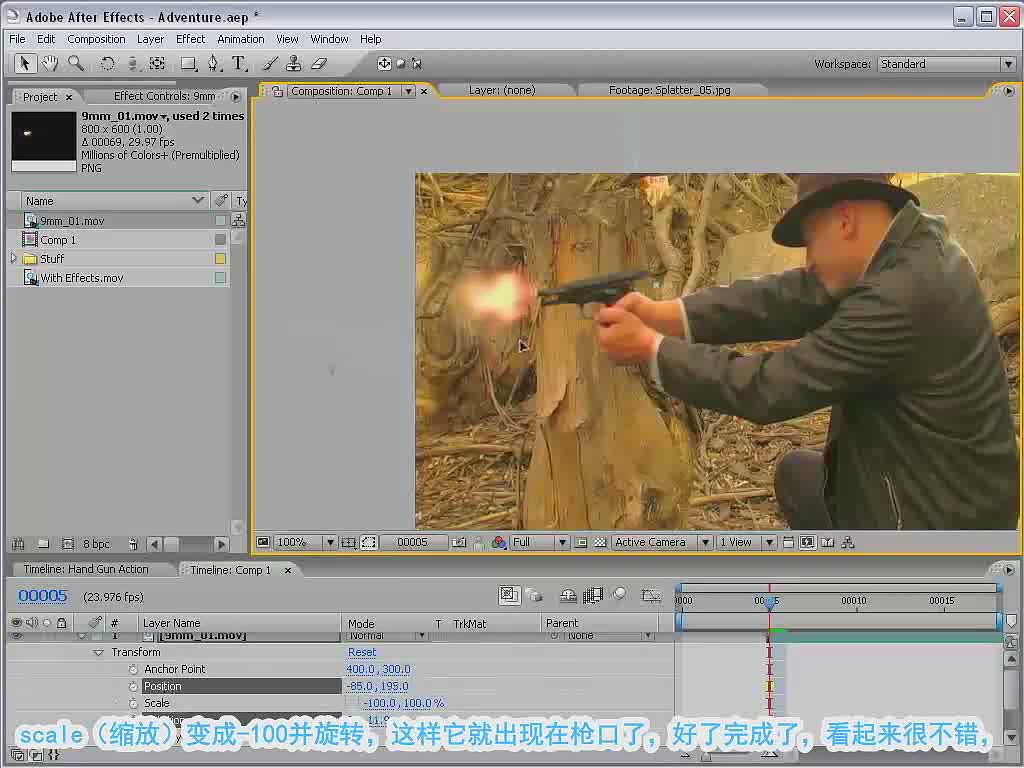Expand the Stuff folder
This screenshot has width=1024, height=768.
(x=14, y=259)
